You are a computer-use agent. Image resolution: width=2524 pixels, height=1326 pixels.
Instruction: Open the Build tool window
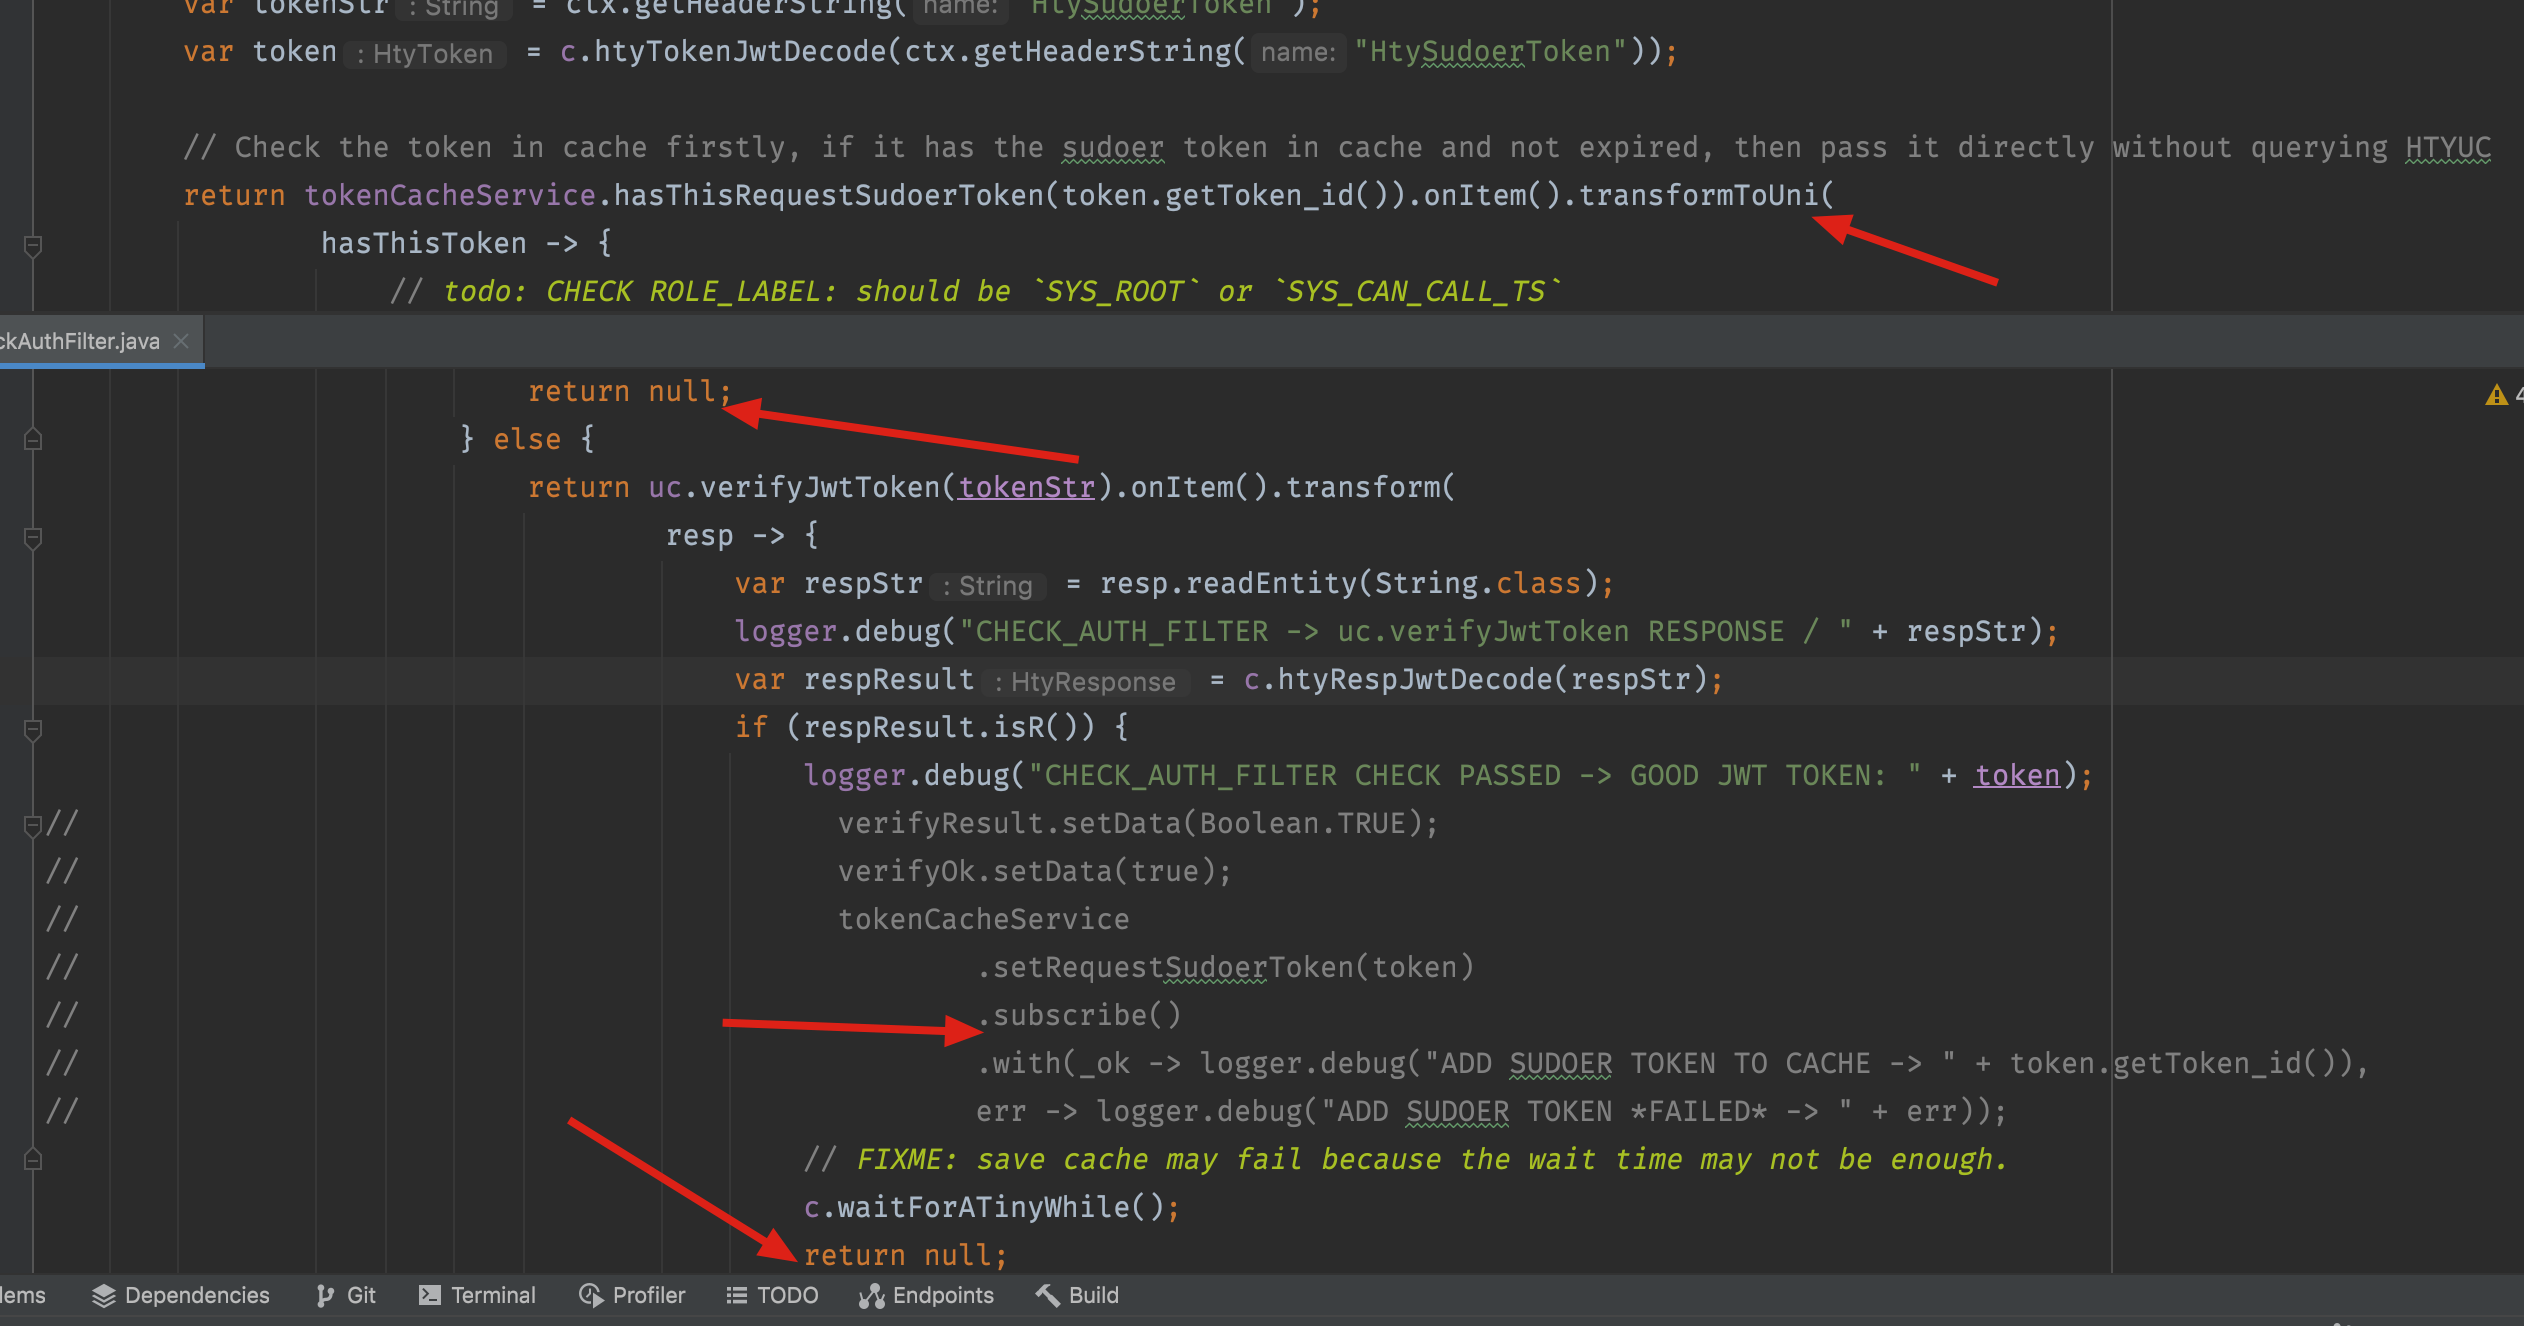point(1078,1295)
